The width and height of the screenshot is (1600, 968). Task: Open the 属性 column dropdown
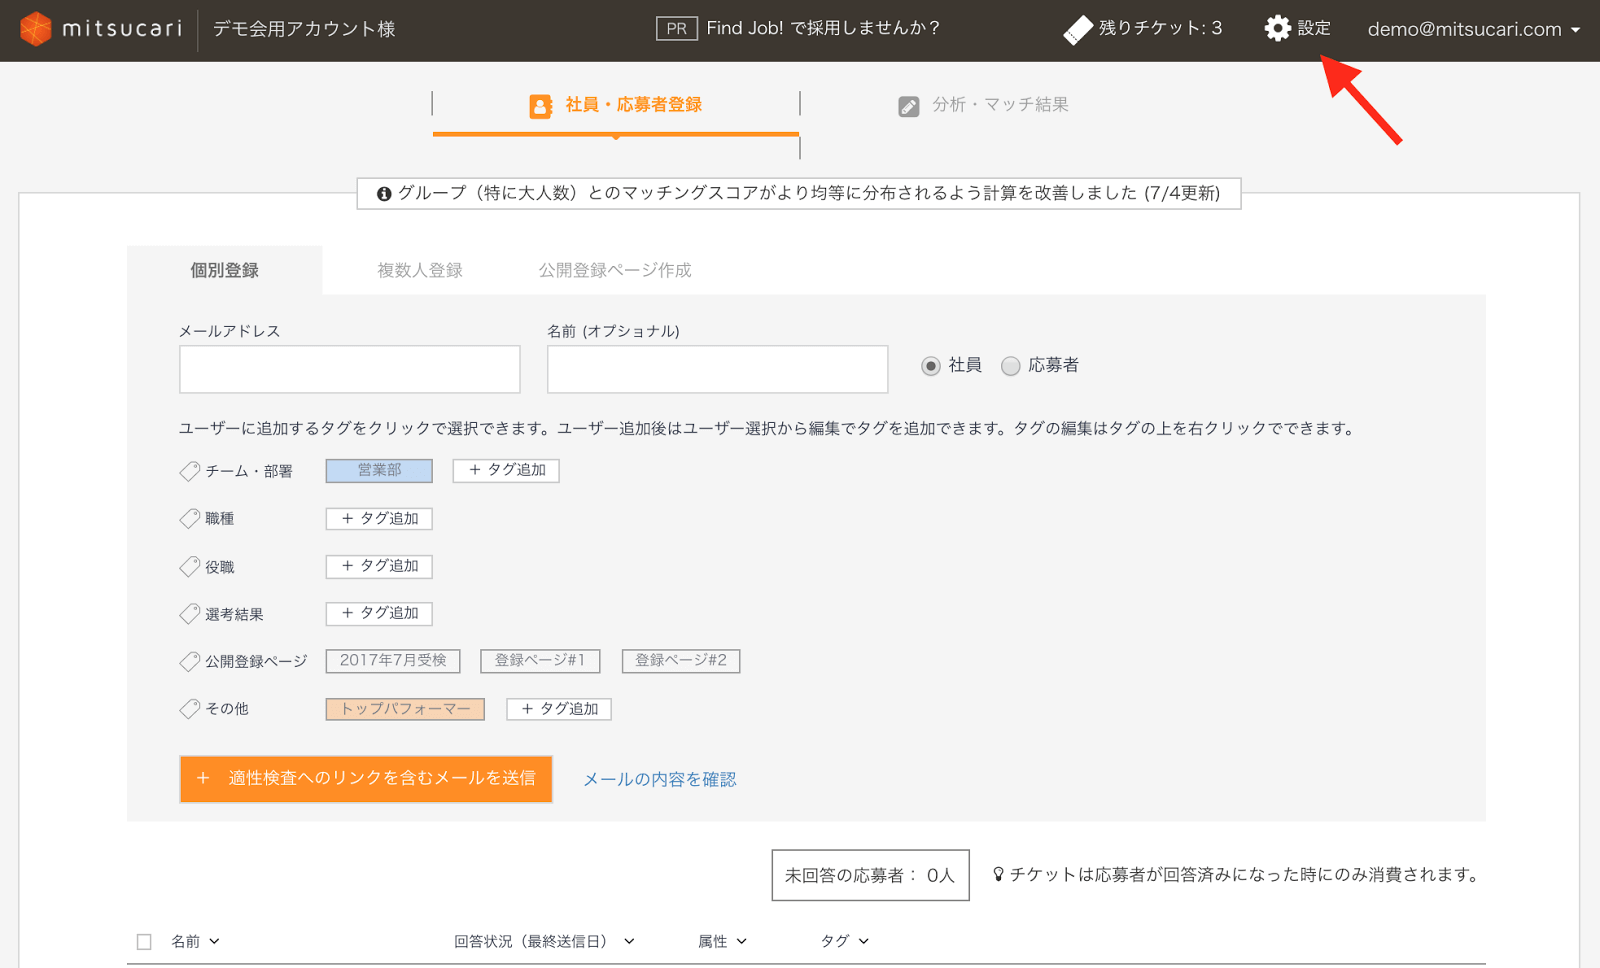click(742, 941)
